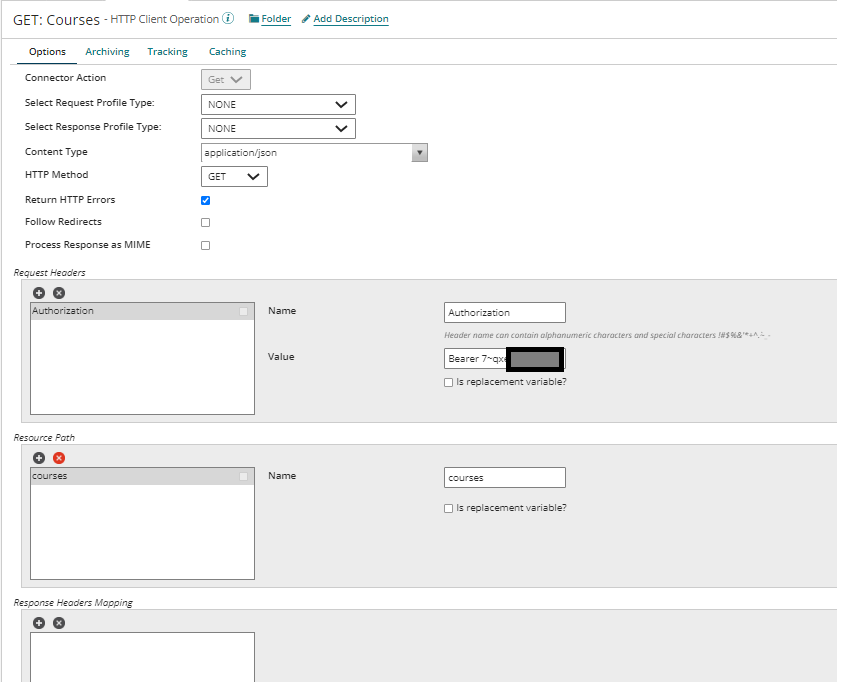The height and width of the screenshot is (682, 861).
Task: Delete the selected Request Header
Action: coord(58,292)
